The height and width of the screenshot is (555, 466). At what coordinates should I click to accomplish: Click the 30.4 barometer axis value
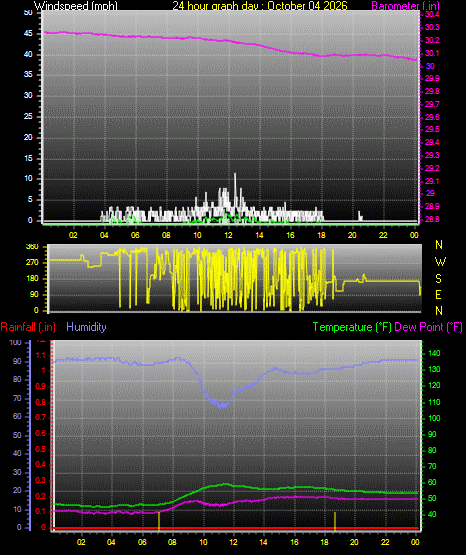click(432, 14)
